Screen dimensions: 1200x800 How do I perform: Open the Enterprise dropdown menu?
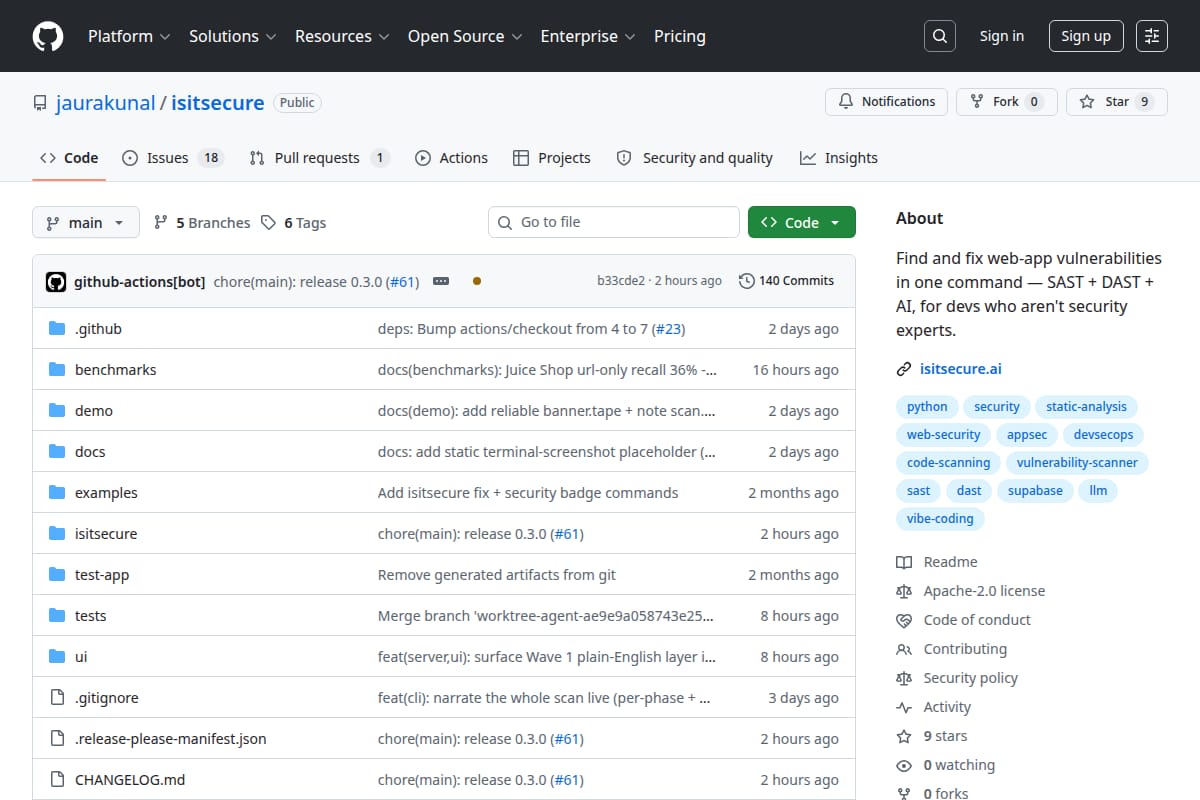coord(588,36)
